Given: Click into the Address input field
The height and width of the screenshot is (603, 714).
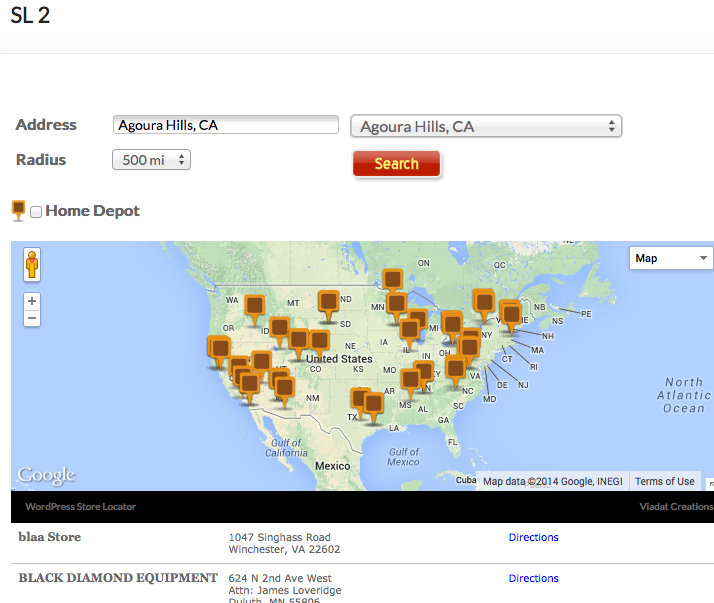Looking at the screenshot, I should click(x=226, y=125).
